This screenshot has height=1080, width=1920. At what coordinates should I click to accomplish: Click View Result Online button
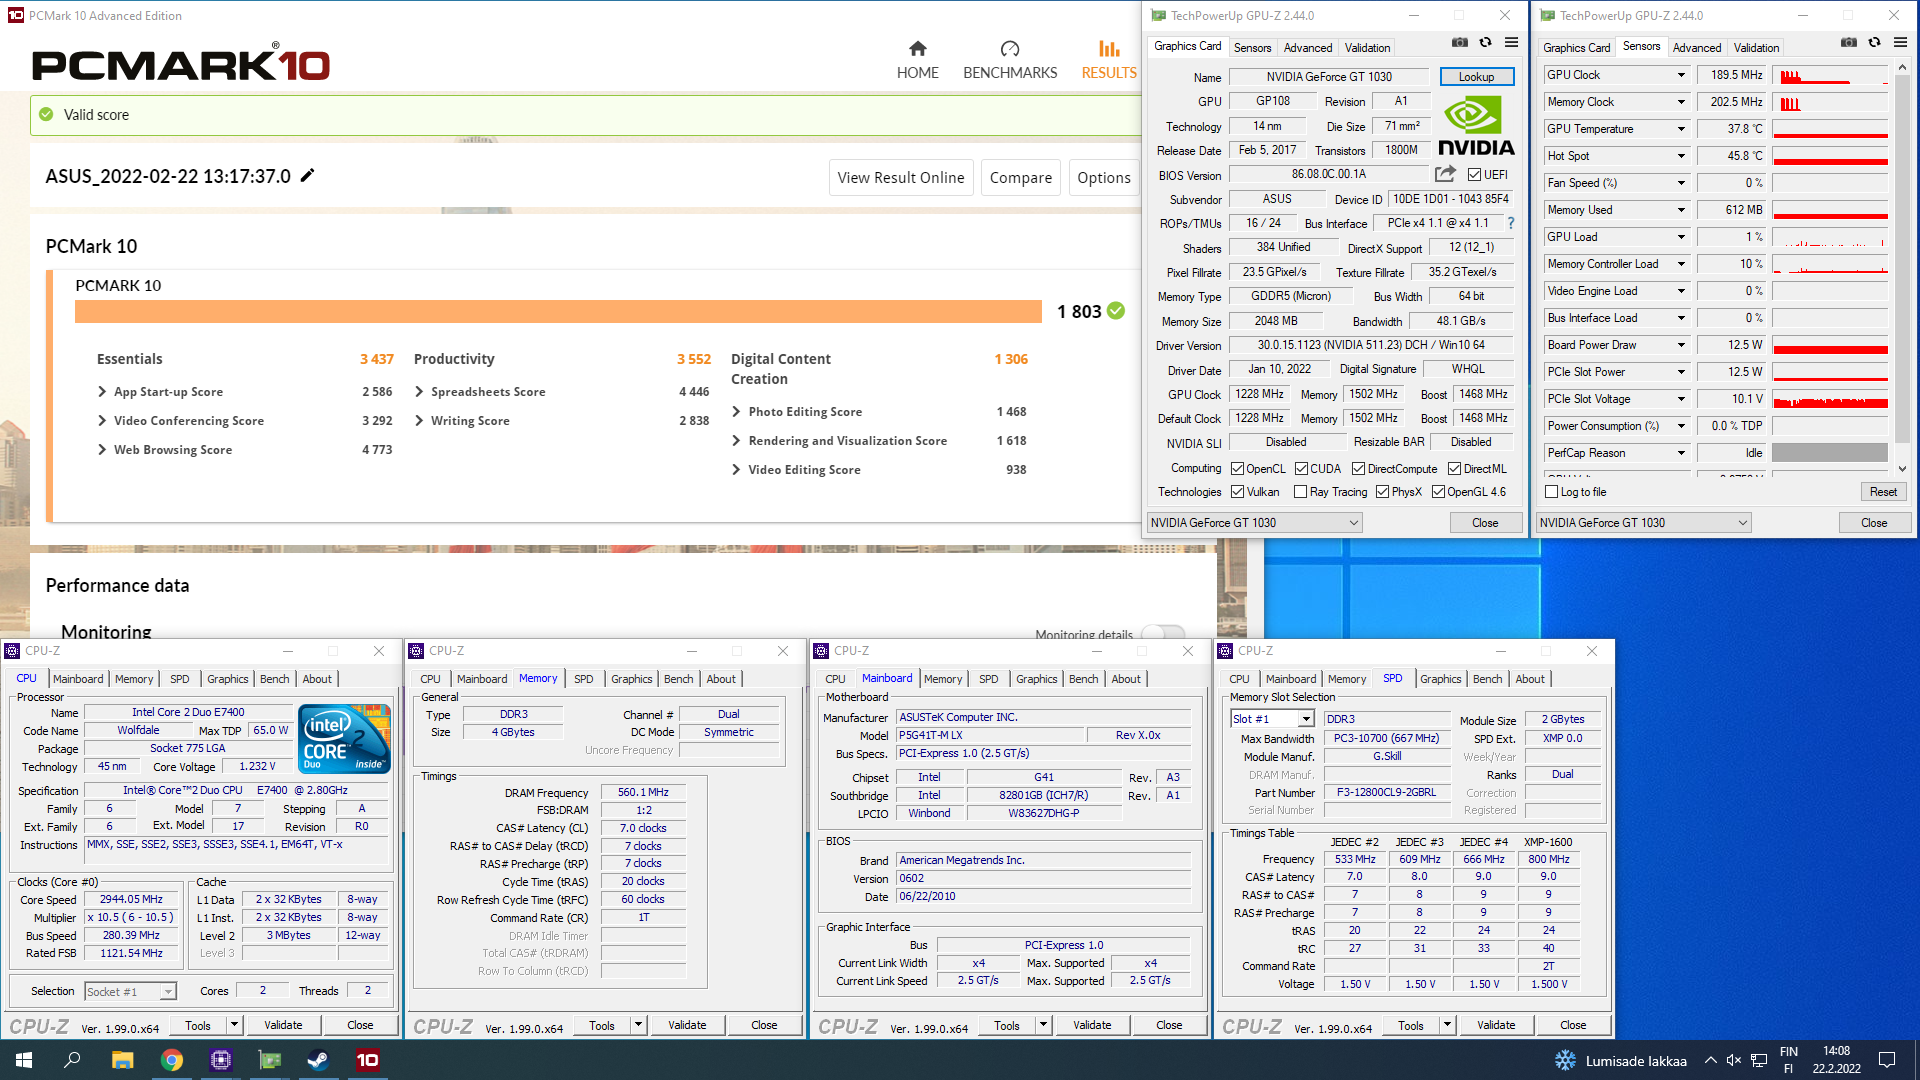pyautogui.click(x=901, y=178)
